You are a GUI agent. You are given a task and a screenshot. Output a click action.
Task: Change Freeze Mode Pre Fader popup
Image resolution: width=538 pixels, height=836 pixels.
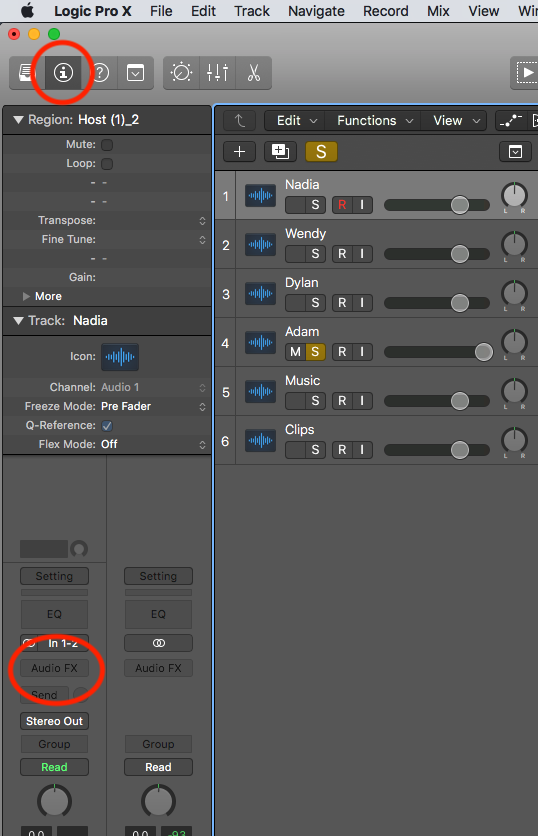[202, 407]
